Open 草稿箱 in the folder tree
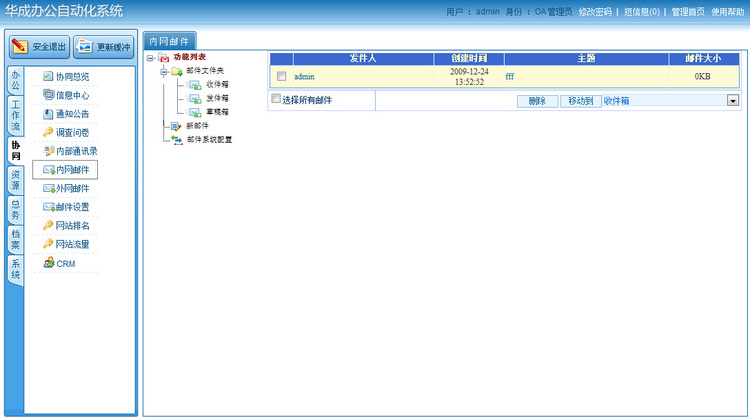 point(217,112)
